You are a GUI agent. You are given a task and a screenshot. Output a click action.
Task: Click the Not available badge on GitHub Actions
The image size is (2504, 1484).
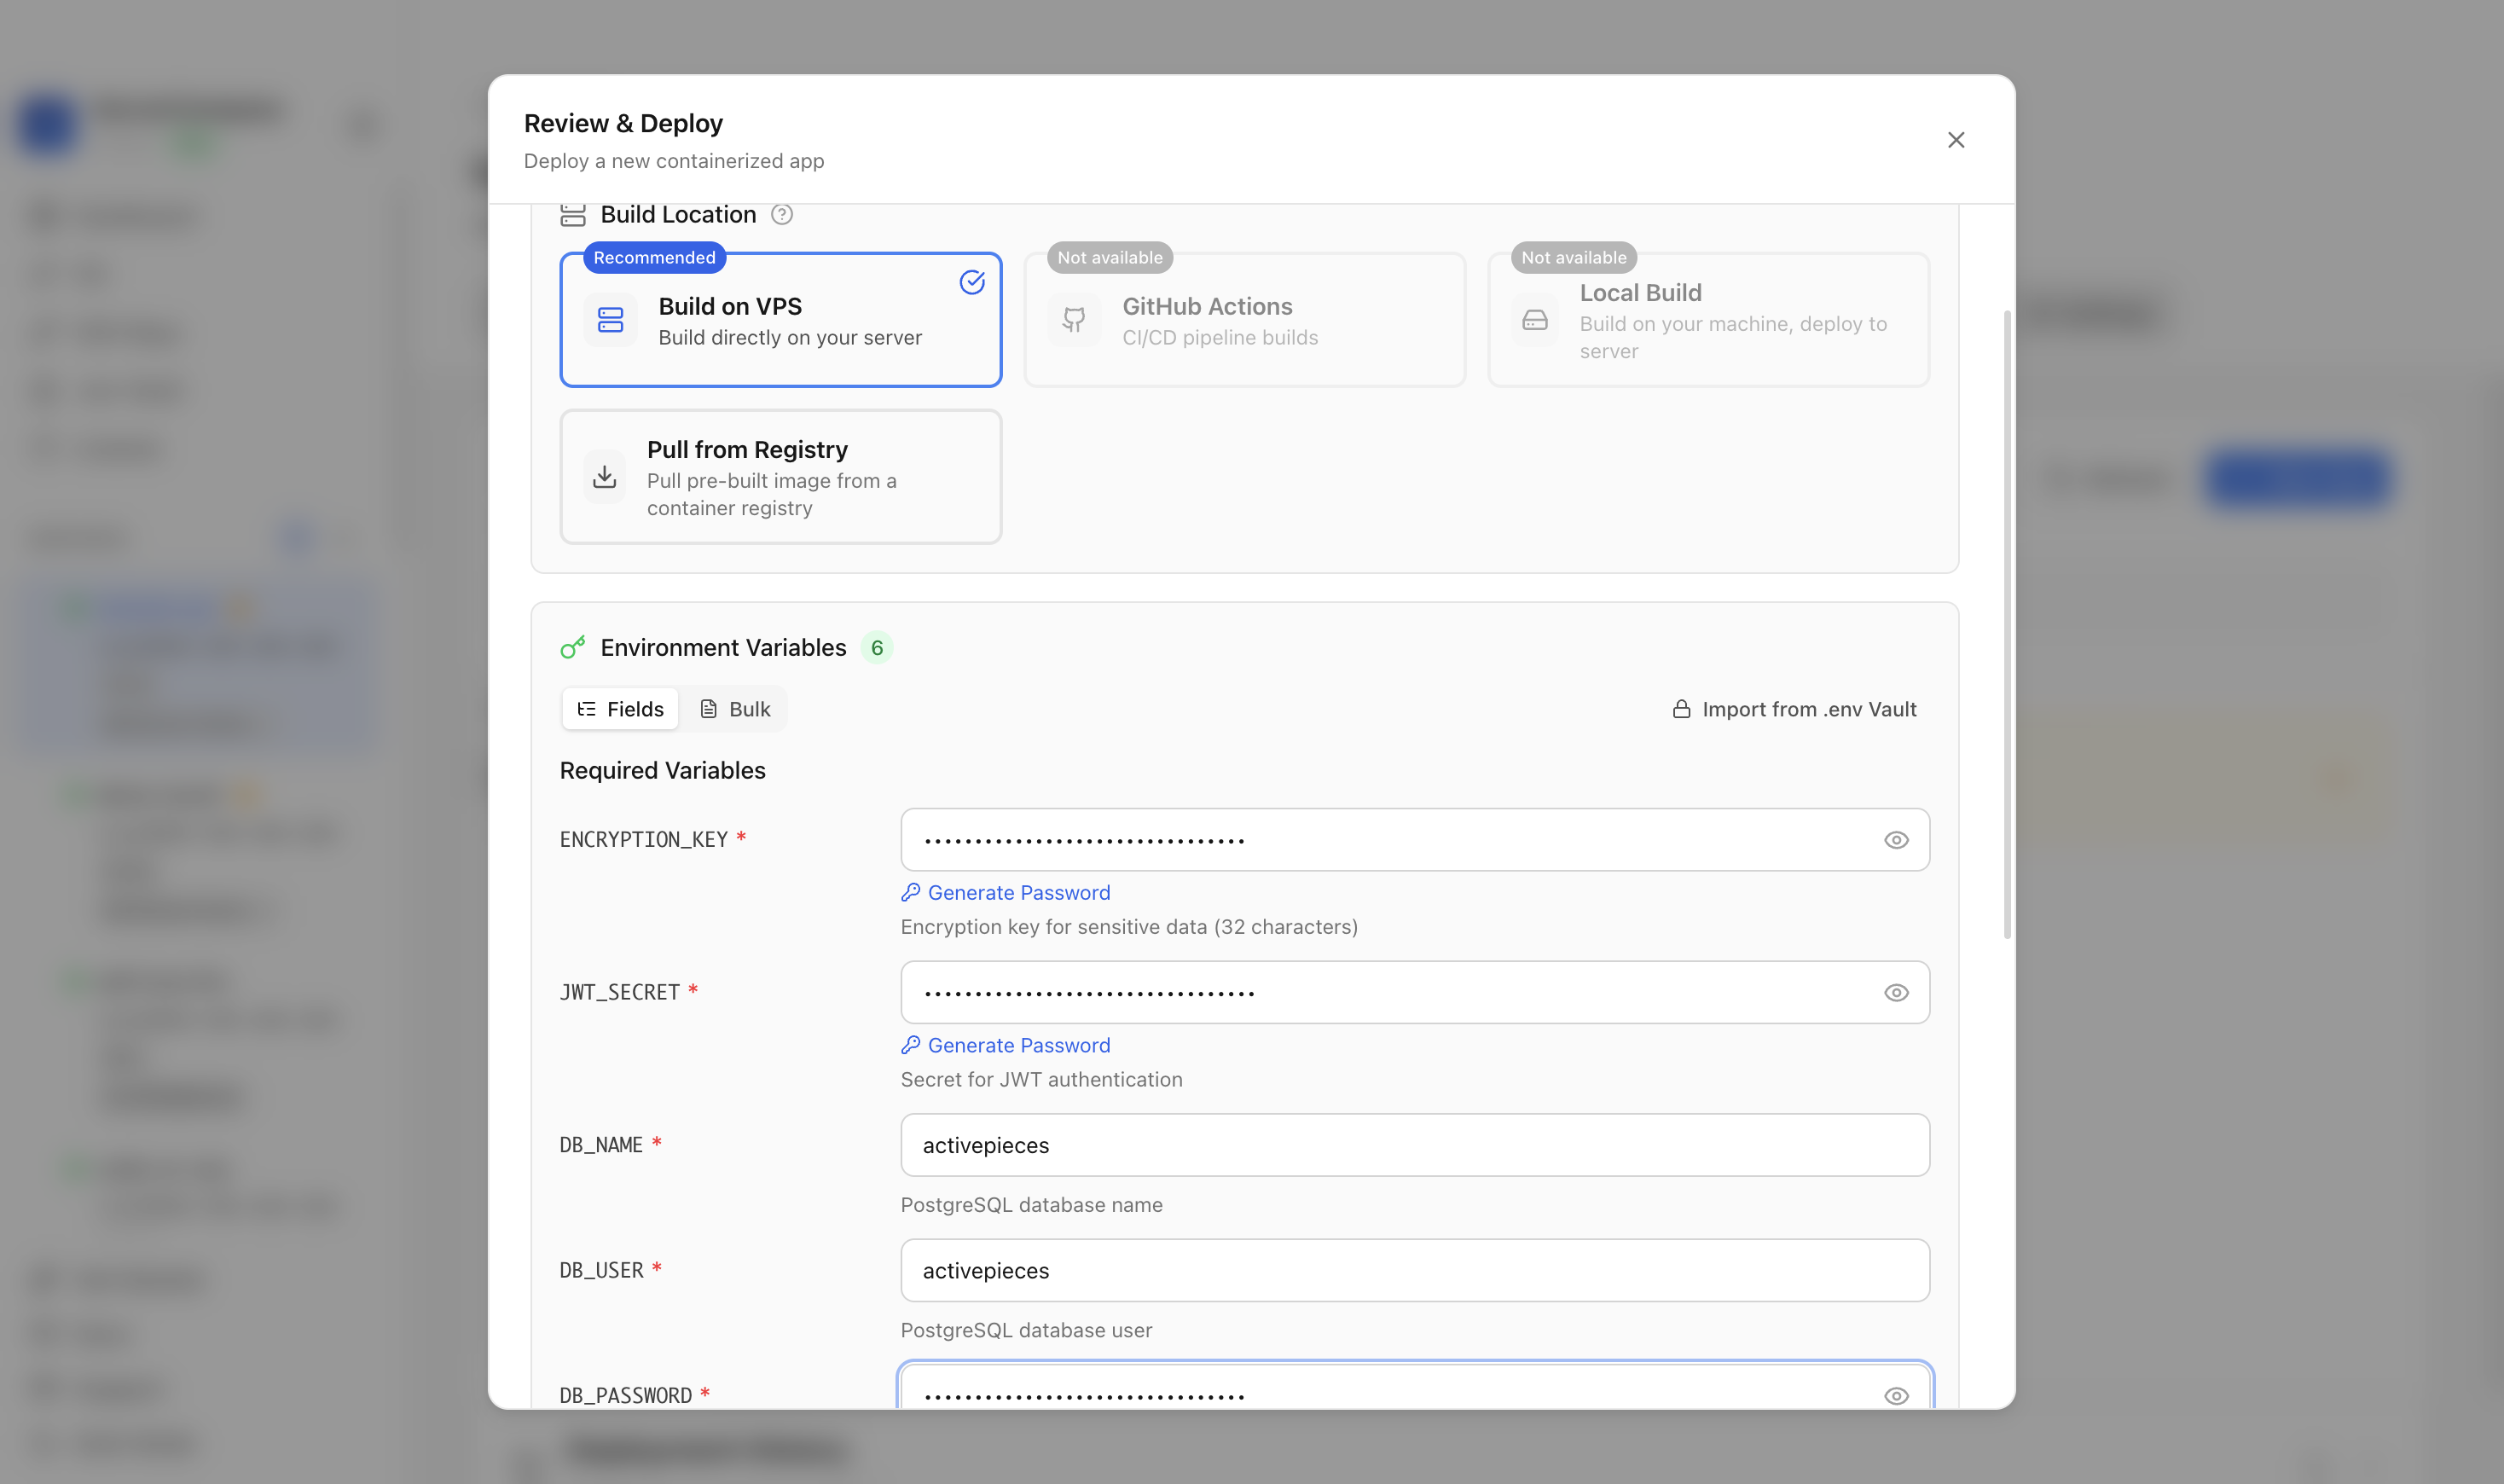coord(1110,258)
